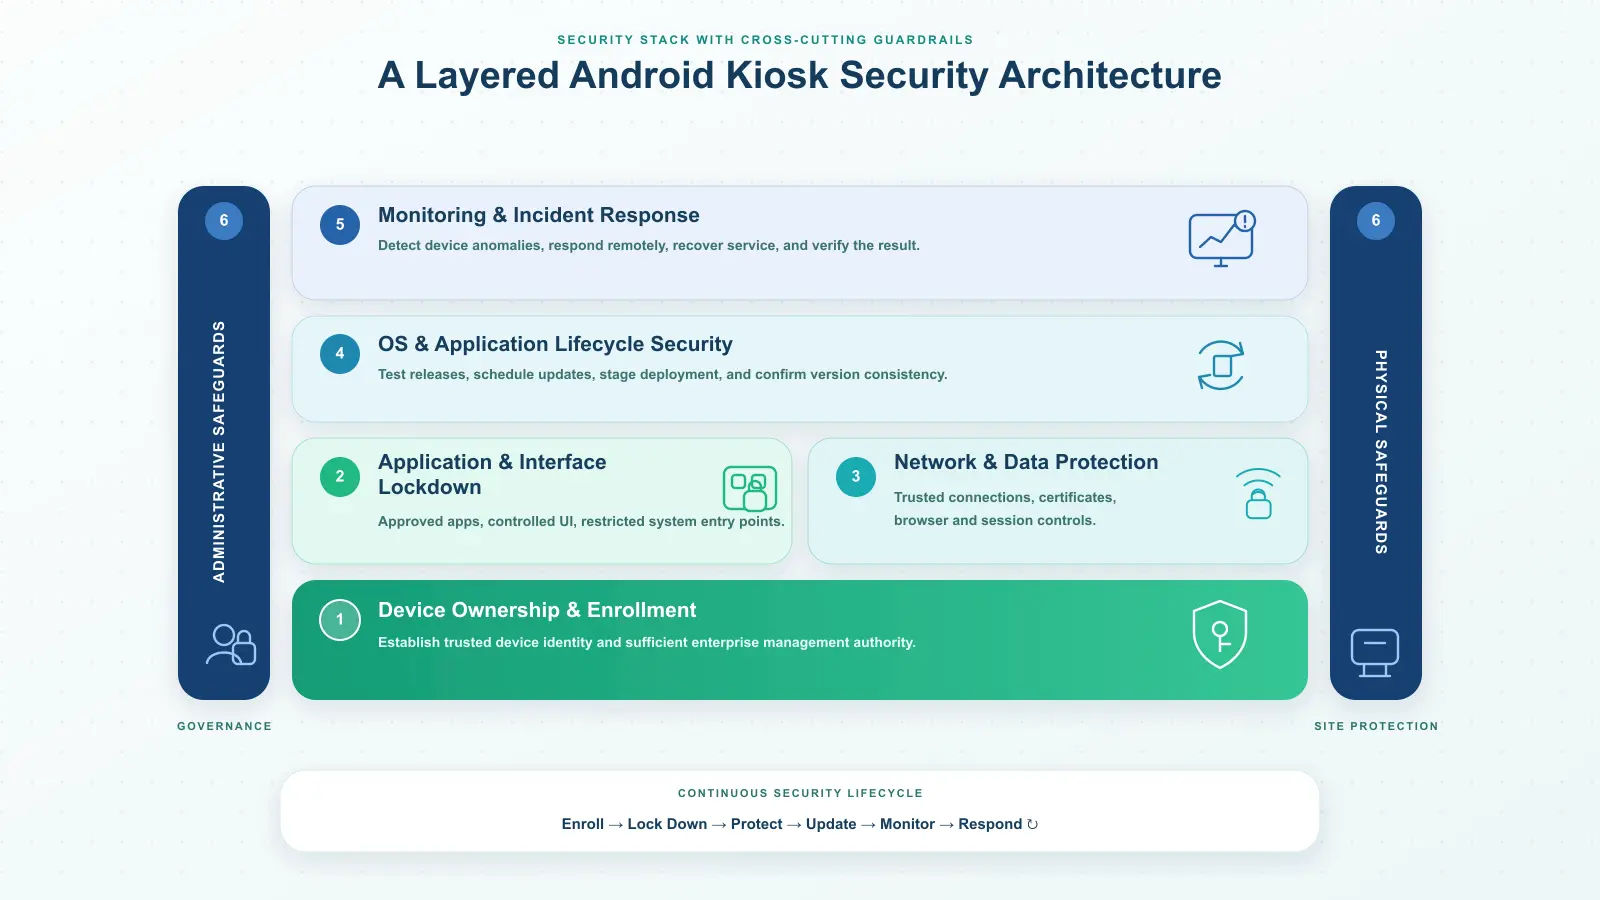Click number 6 badge on Administrative Safeguards
1600x900 pixels.
[x=224, y=220]
